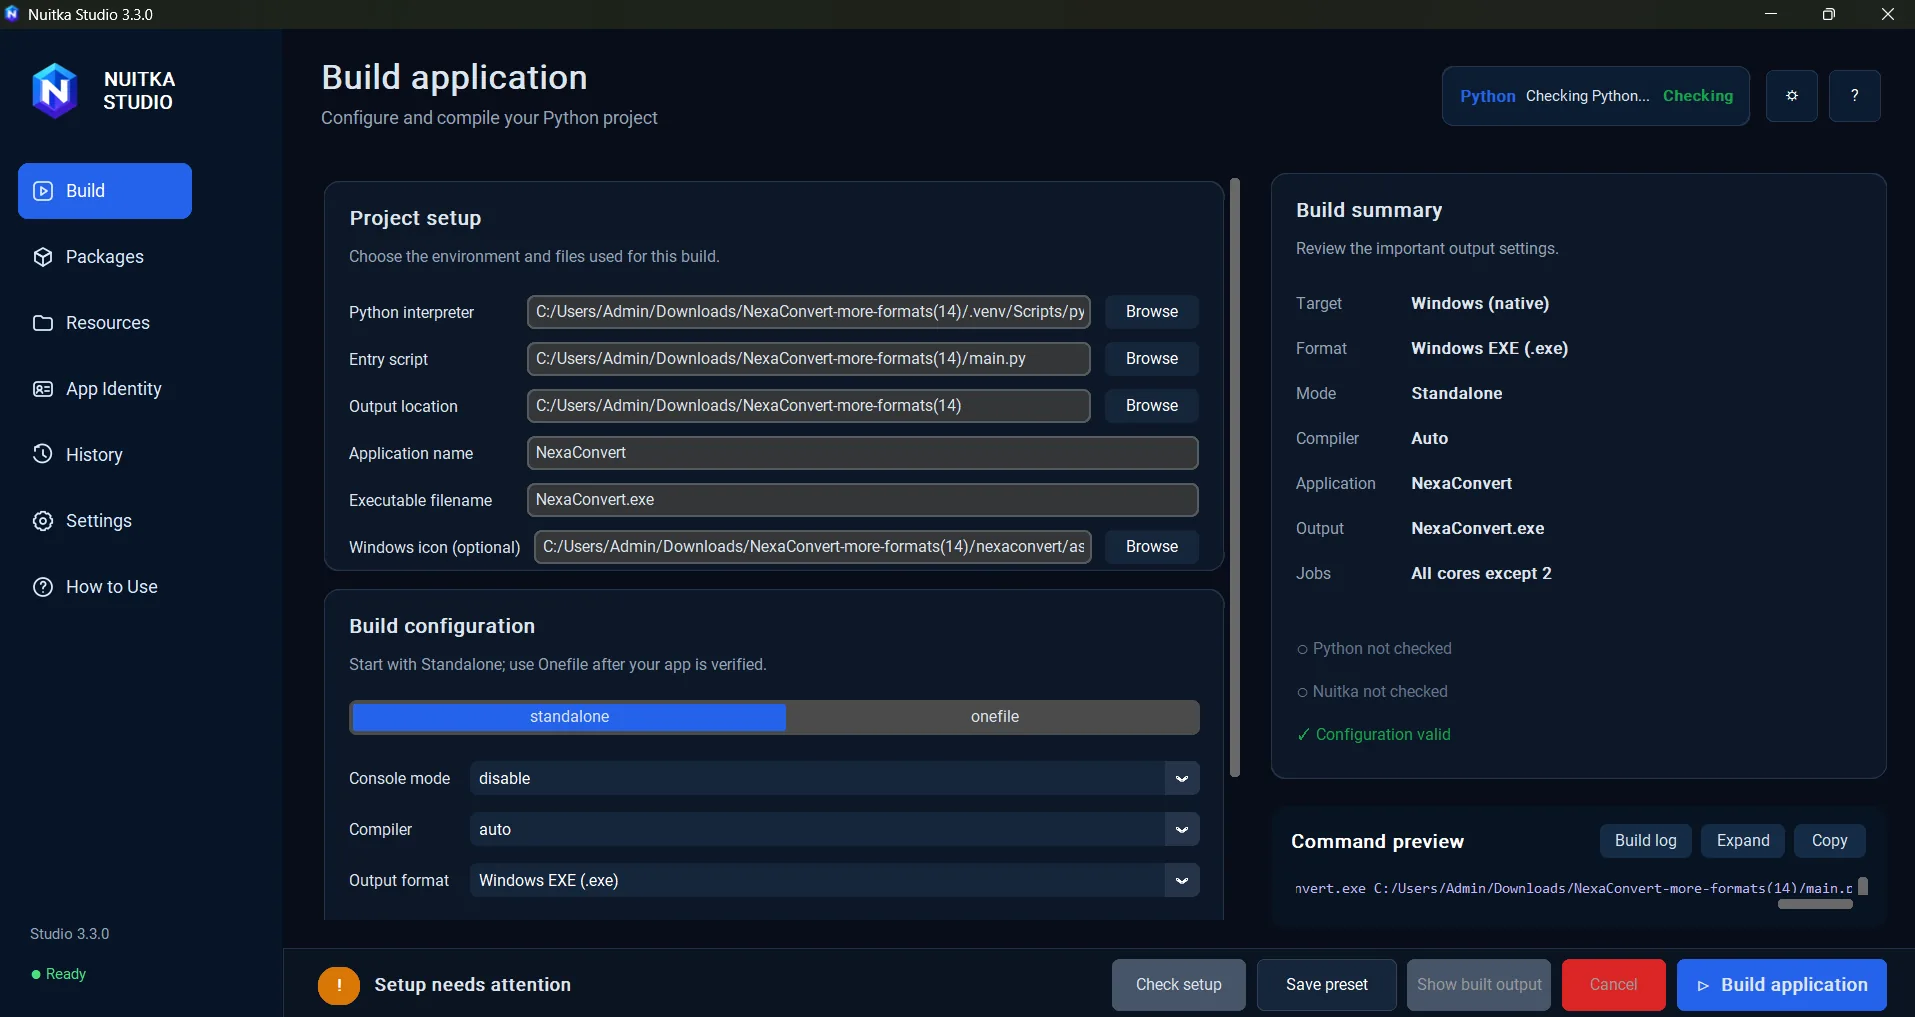Switch to onefile build mode
The height and width of the screenshot is (1017, 1915).
[x=994, y=717]
